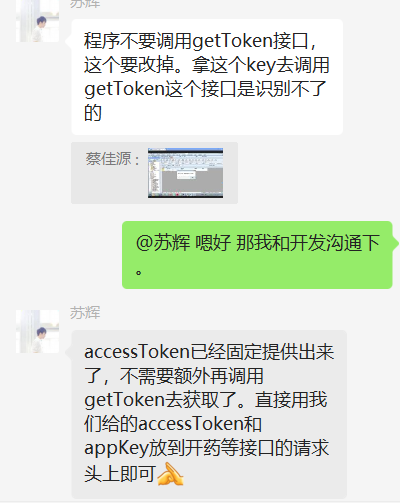400x503 pixels.
Task: Click the partially visible sender name at top
Action: pyautogui.click(x=85, y=4)
